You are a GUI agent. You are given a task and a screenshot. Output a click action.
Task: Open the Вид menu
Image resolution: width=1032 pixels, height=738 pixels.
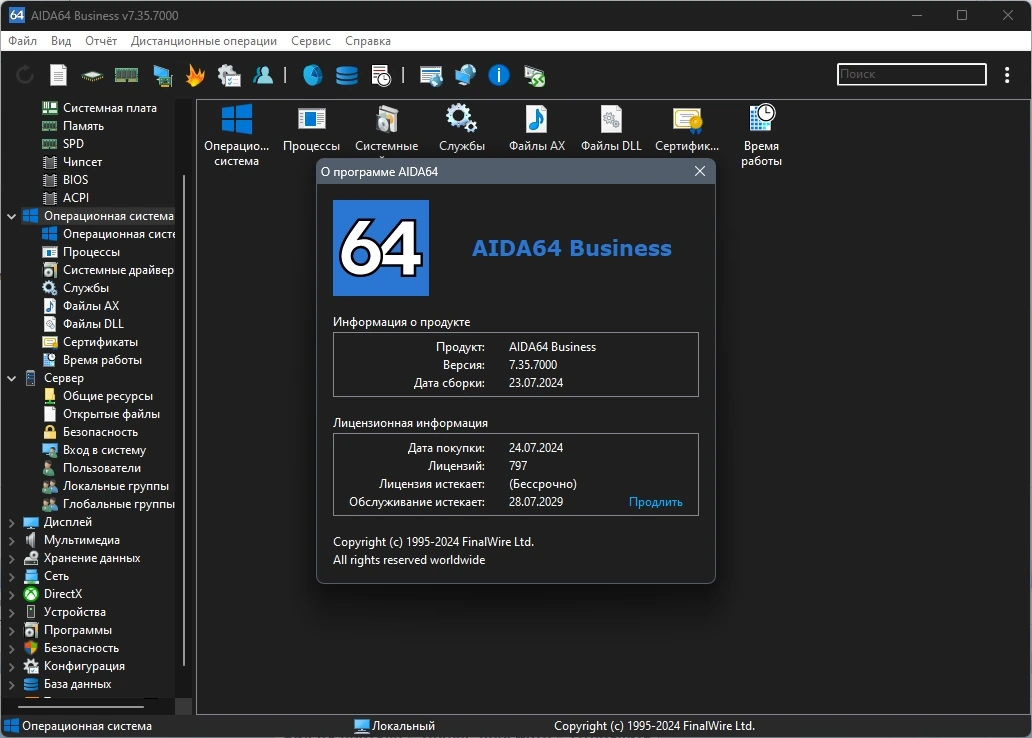61,41
